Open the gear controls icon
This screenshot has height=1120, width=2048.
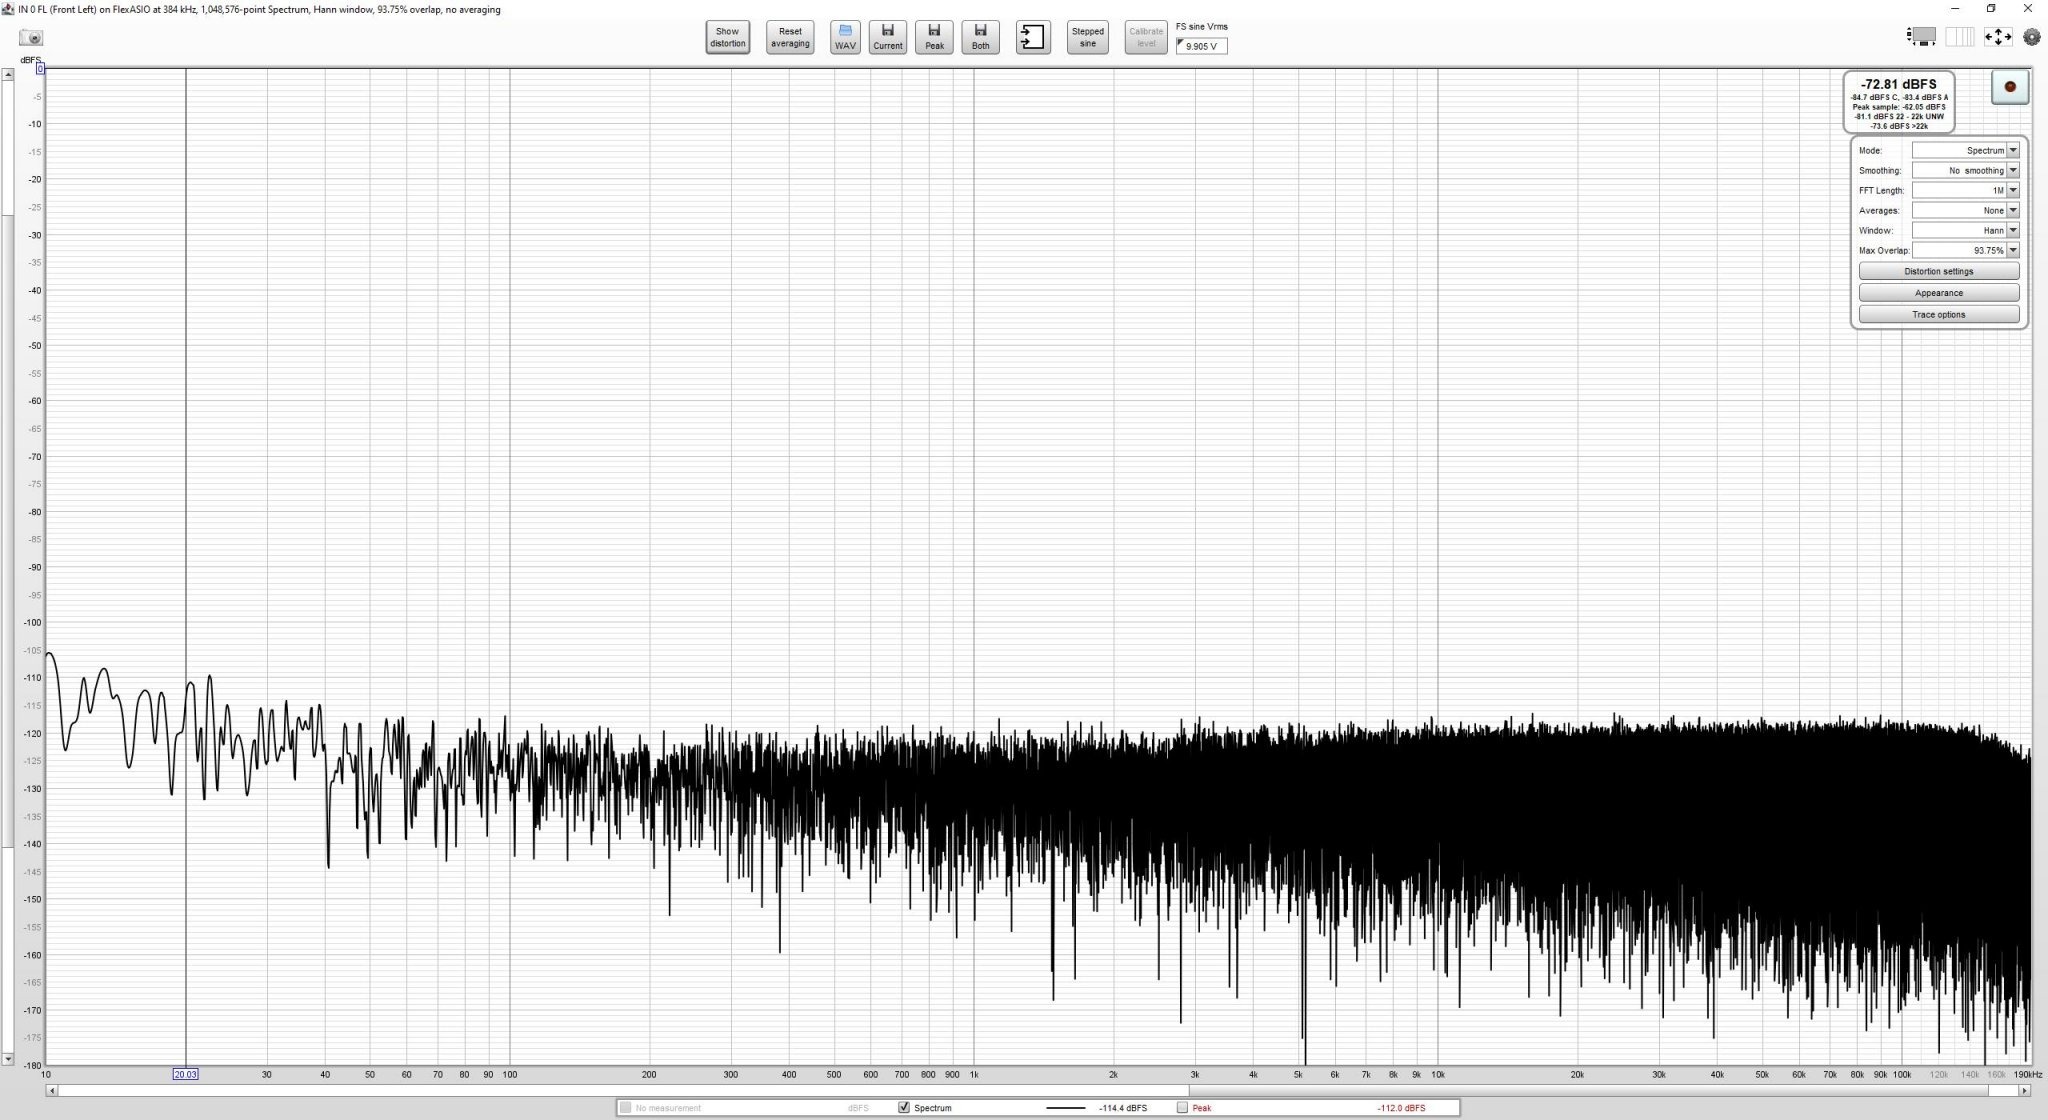2031,37
